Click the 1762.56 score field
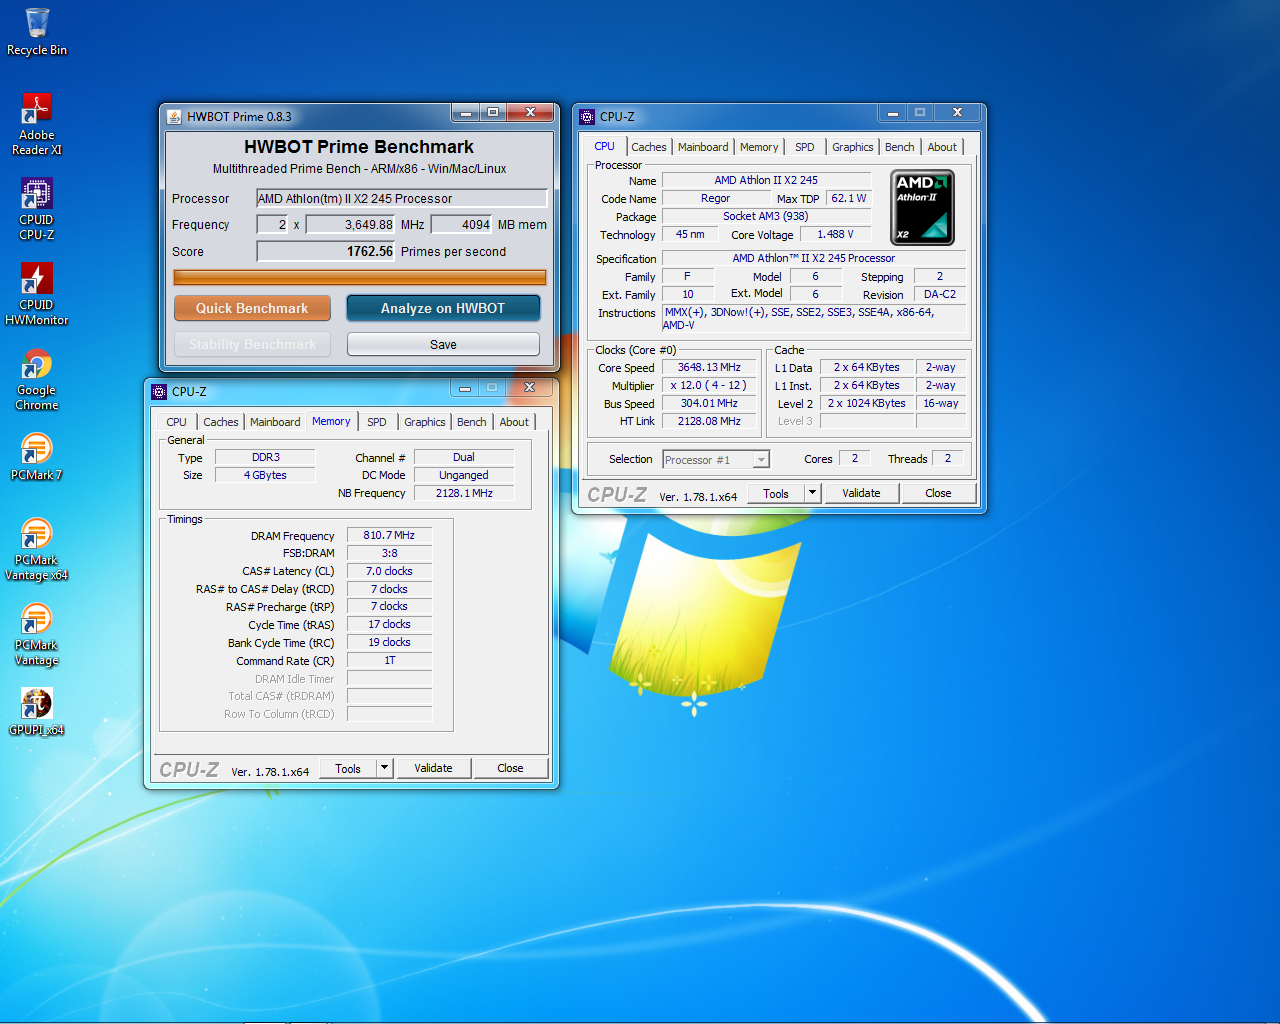Viewport: 1280px width, 1024px height. click(326, 251)
